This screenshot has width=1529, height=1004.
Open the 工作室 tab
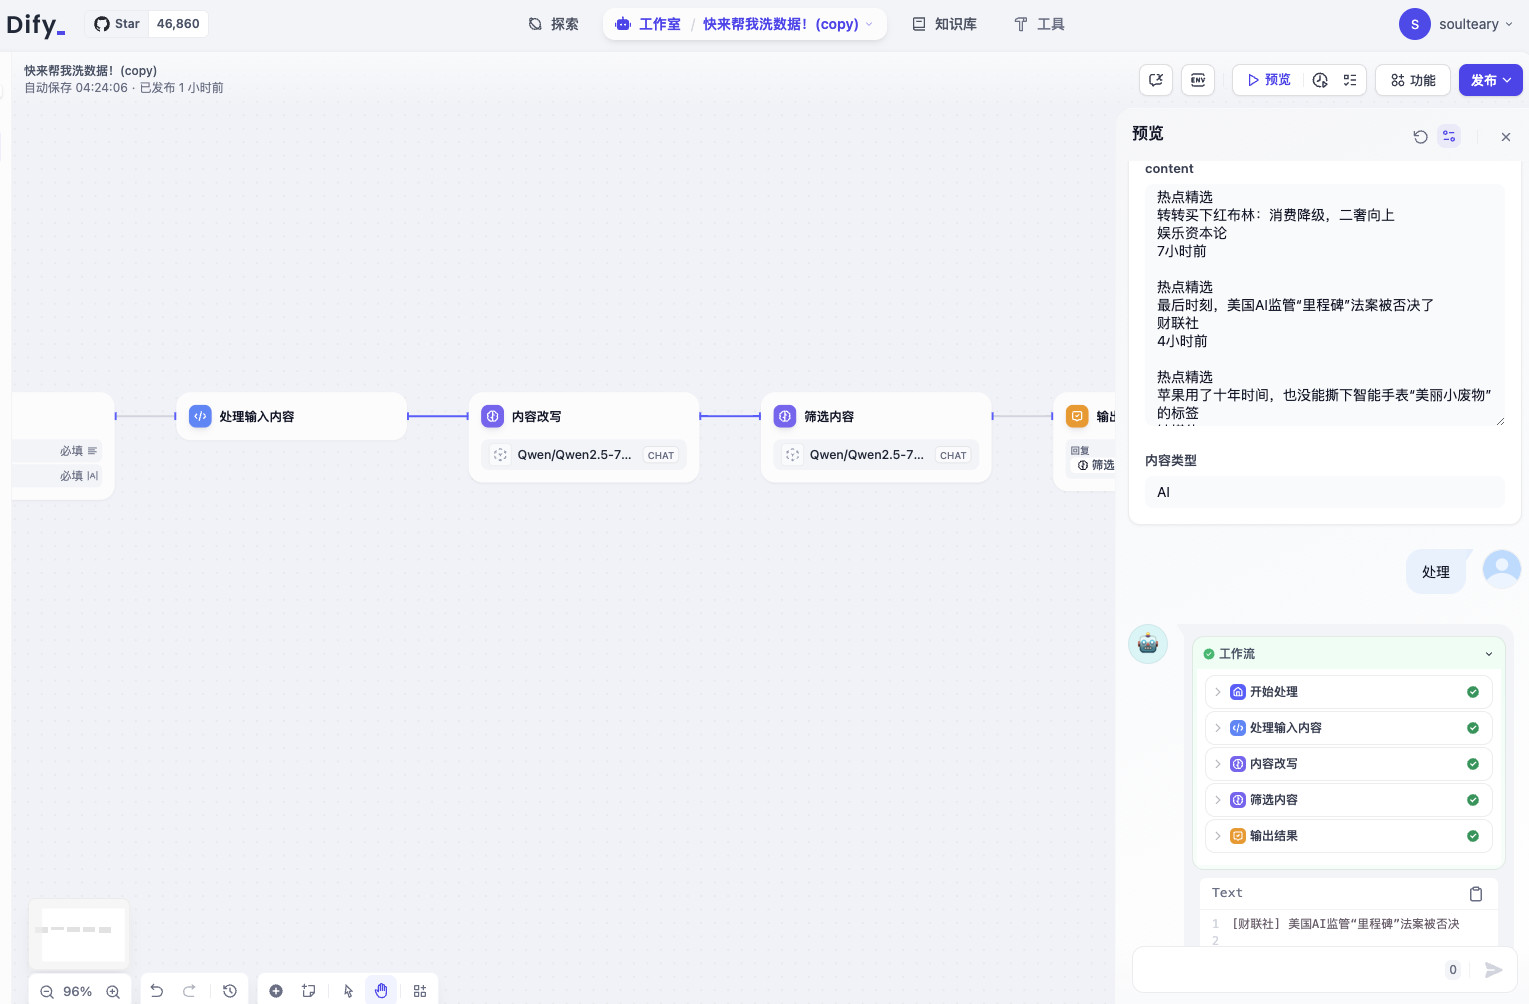tap(648, 24)
